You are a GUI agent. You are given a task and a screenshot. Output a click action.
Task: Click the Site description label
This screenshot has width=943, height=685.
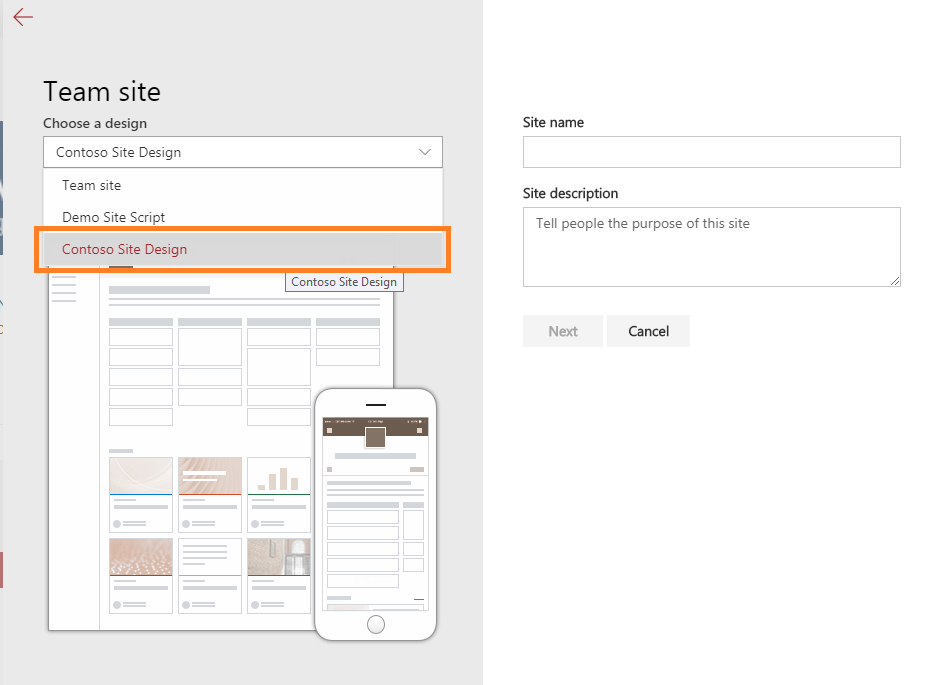tap(570, 193)
